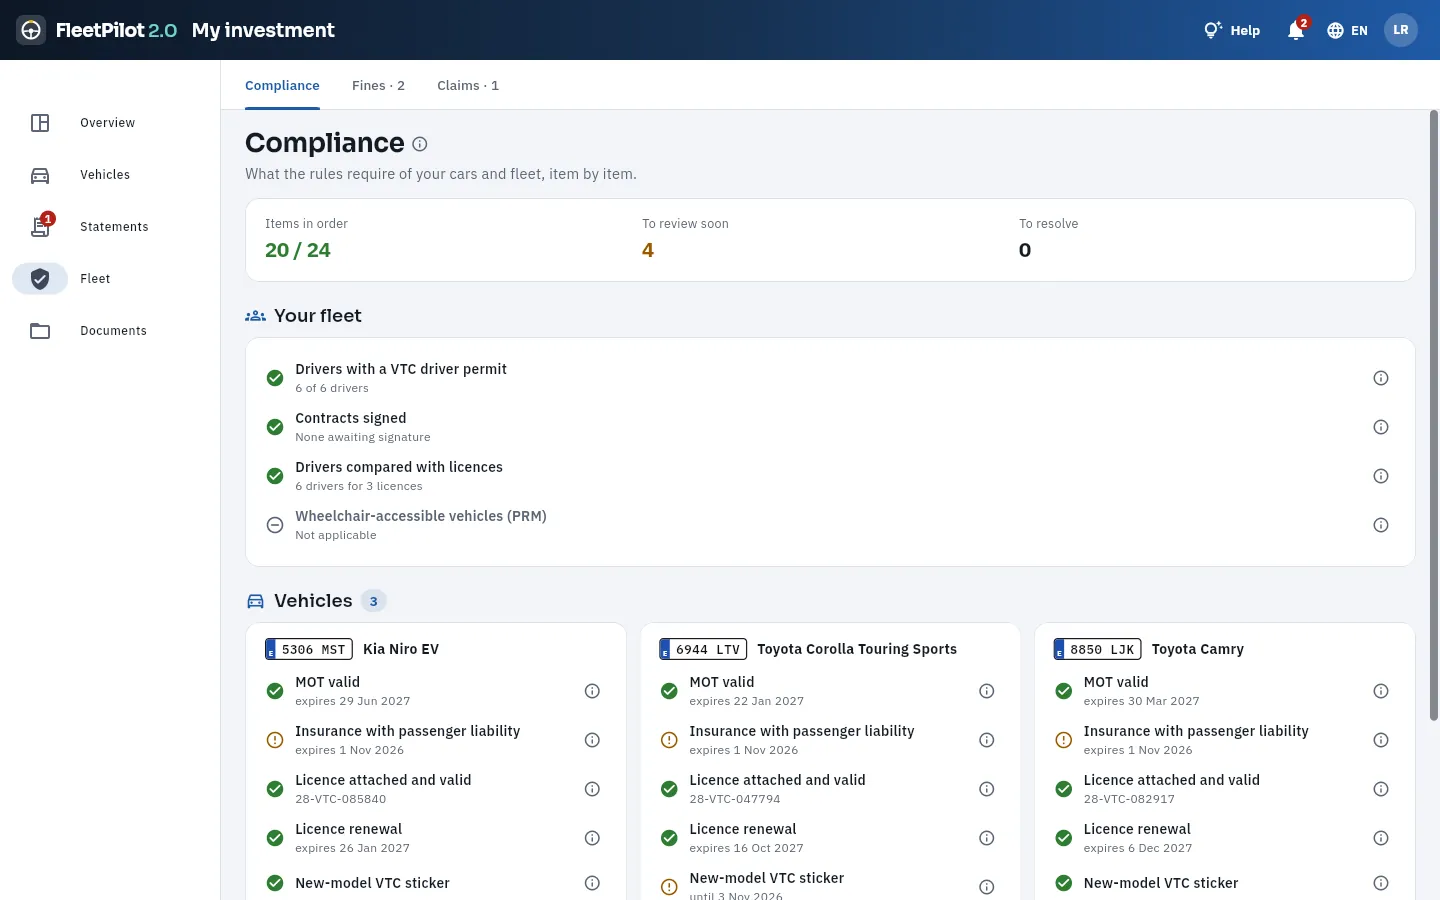Show info for Kia Niro EV insurance
Viewport: 1440px width, 900px height.
pyautogui.click(x=592, y=740)
